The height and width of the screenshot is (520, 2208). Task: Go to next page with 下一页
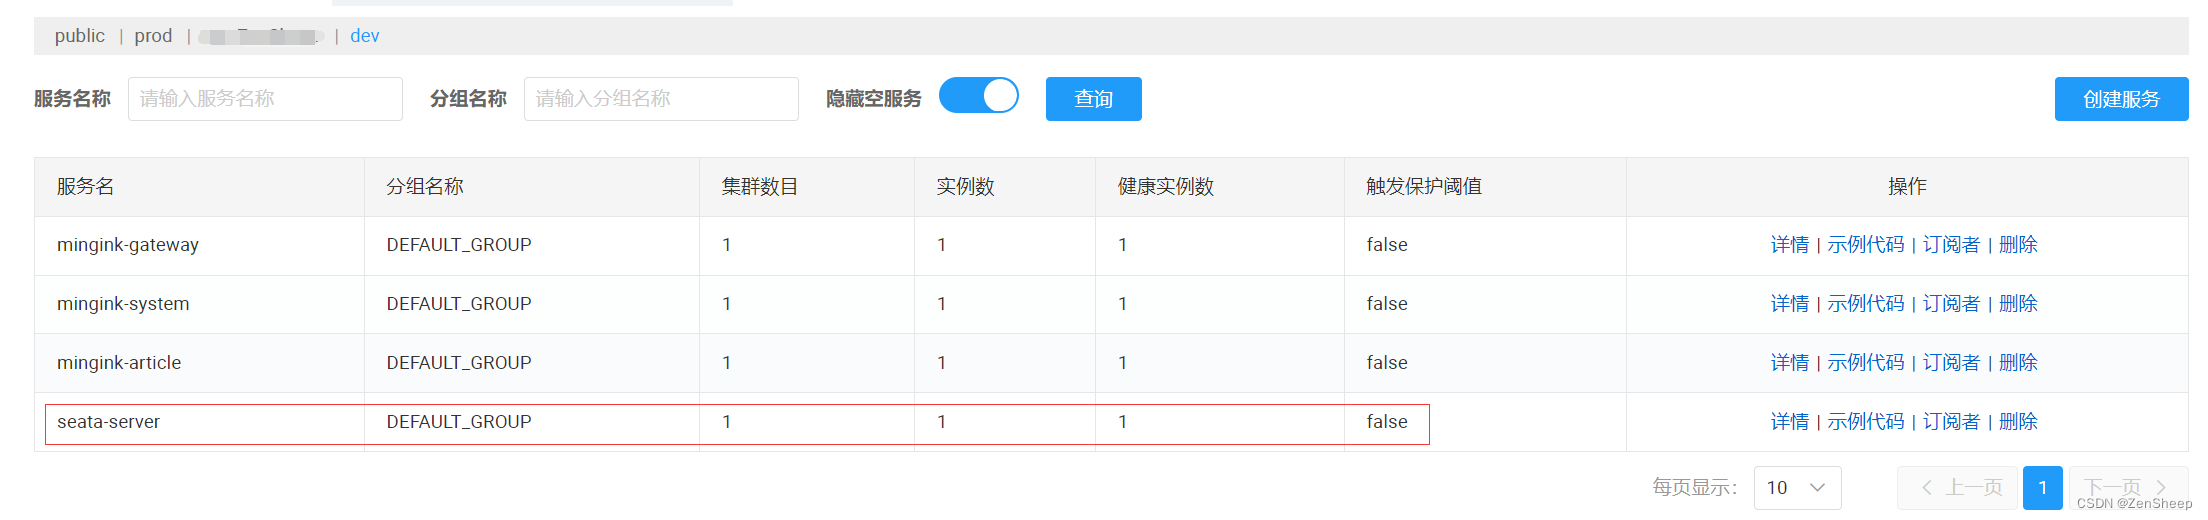pyautogui.click(x=2127, y=488)
